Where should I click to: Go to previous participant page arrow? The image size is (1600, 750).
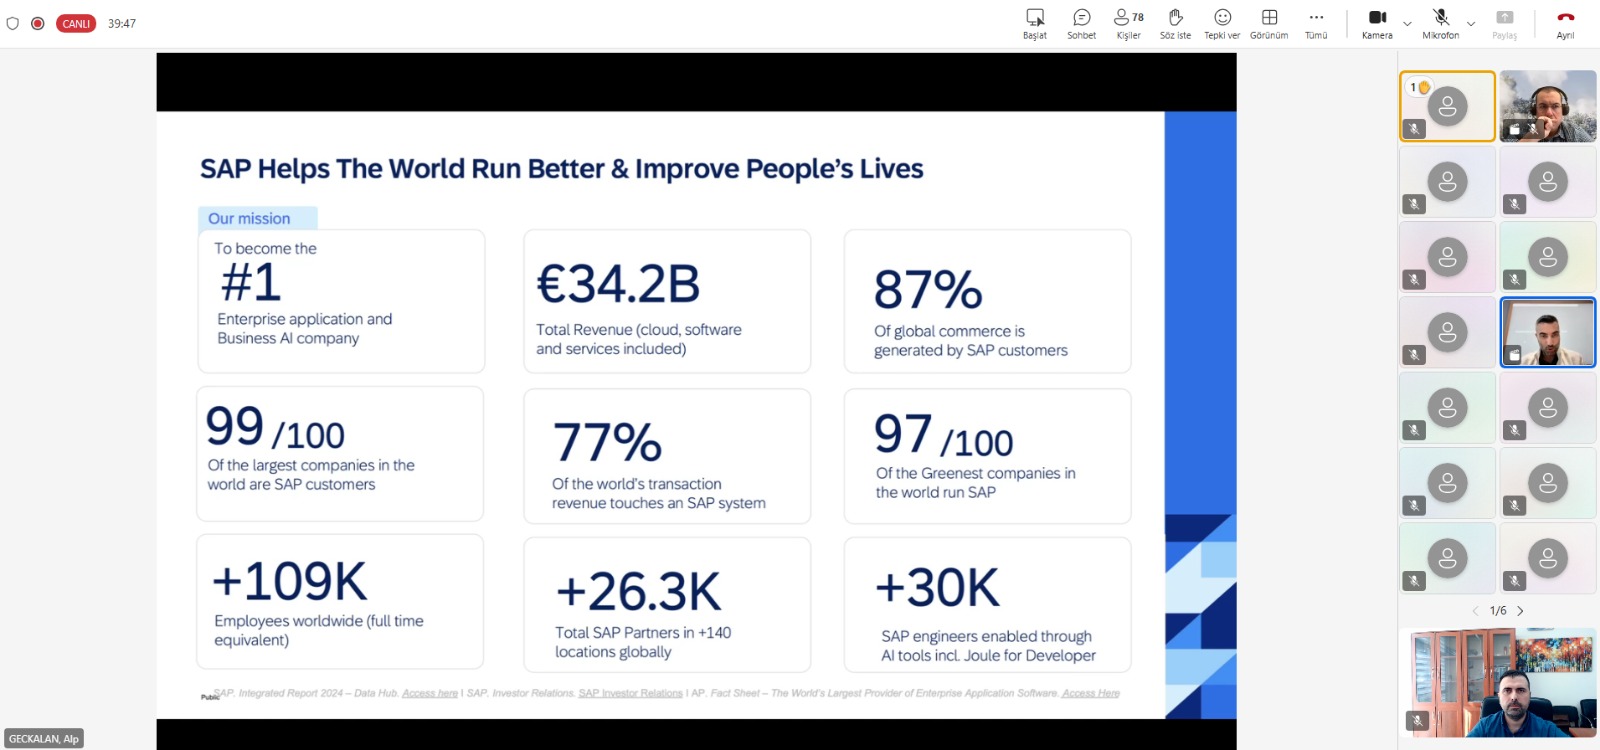tap(1475, 610)
